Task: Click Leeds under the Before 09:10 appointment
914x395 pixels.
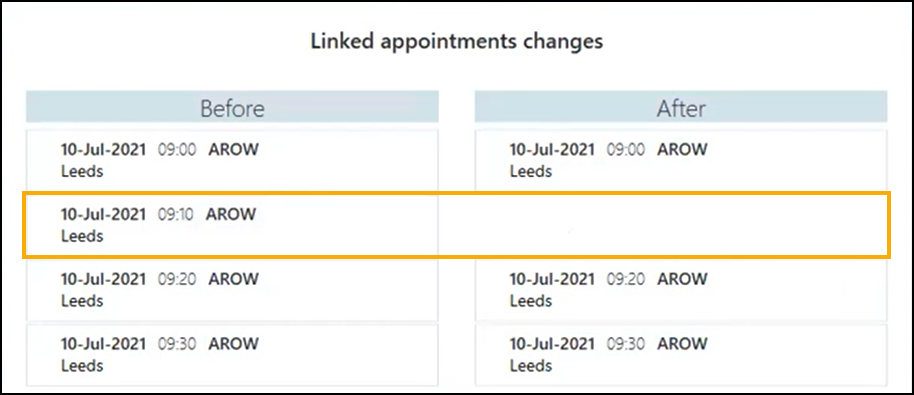Action: (x=82, y=236)
